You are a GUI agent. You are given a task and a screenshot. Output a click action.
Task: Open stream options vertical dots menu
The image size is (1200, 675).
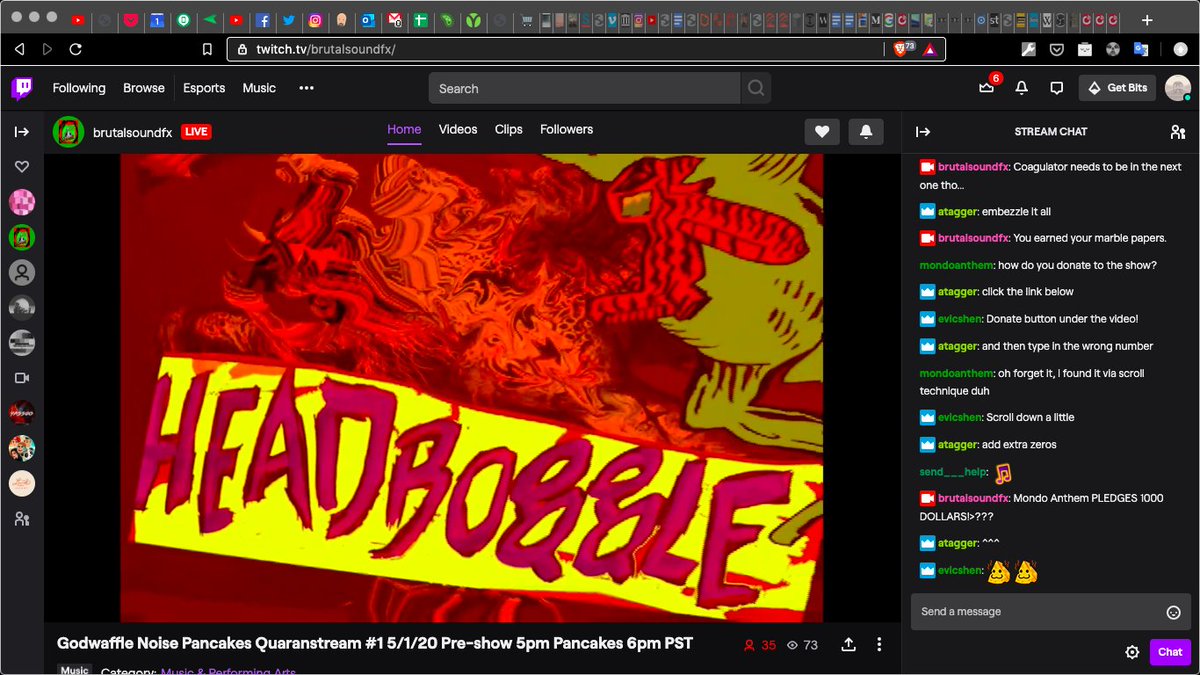879,645
